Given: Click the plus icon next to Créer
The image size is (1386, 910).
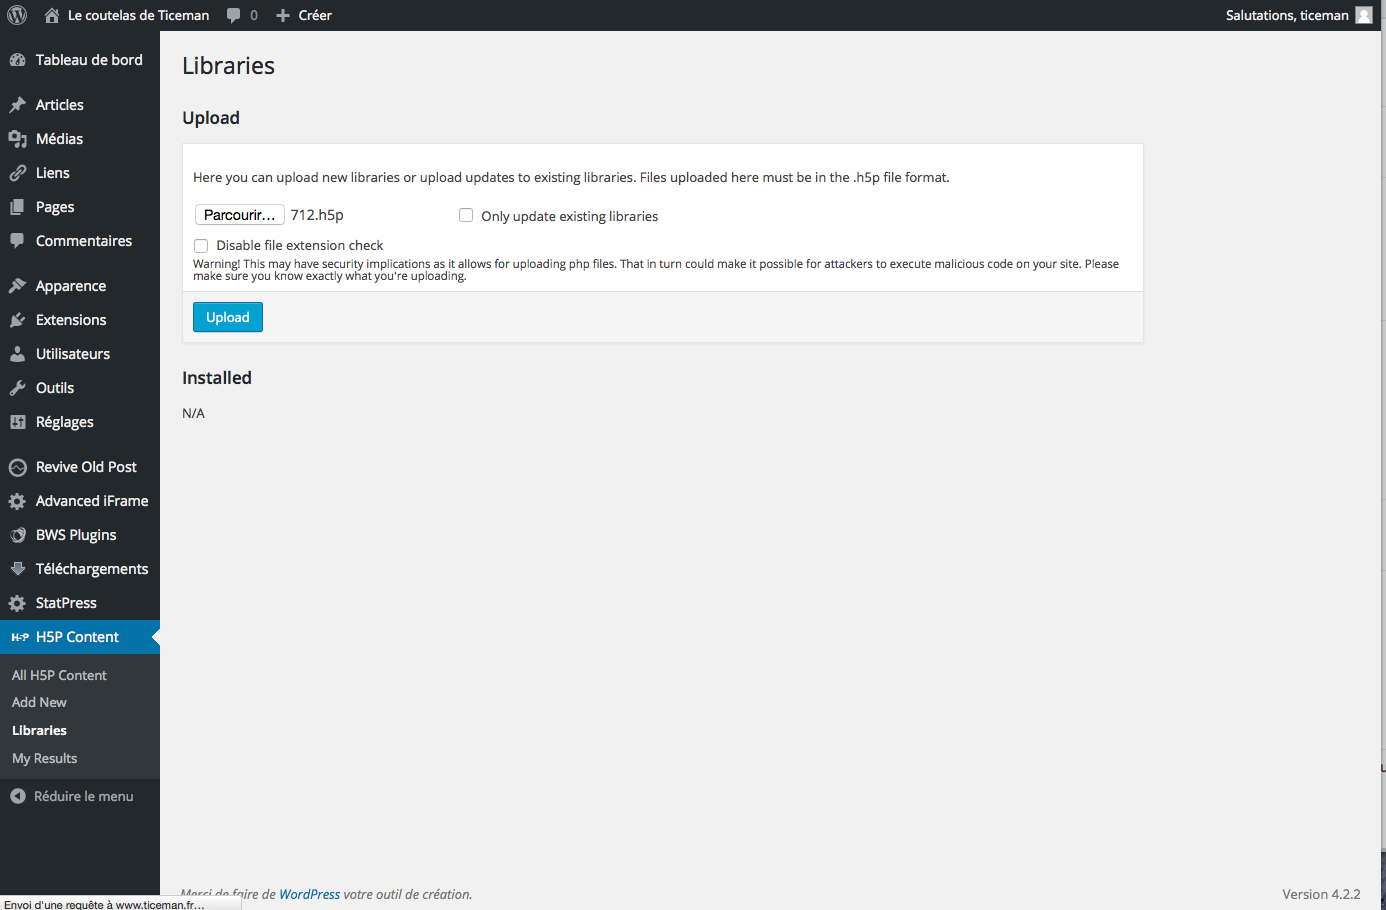Looking at the screenshot, I should (283, 15).
